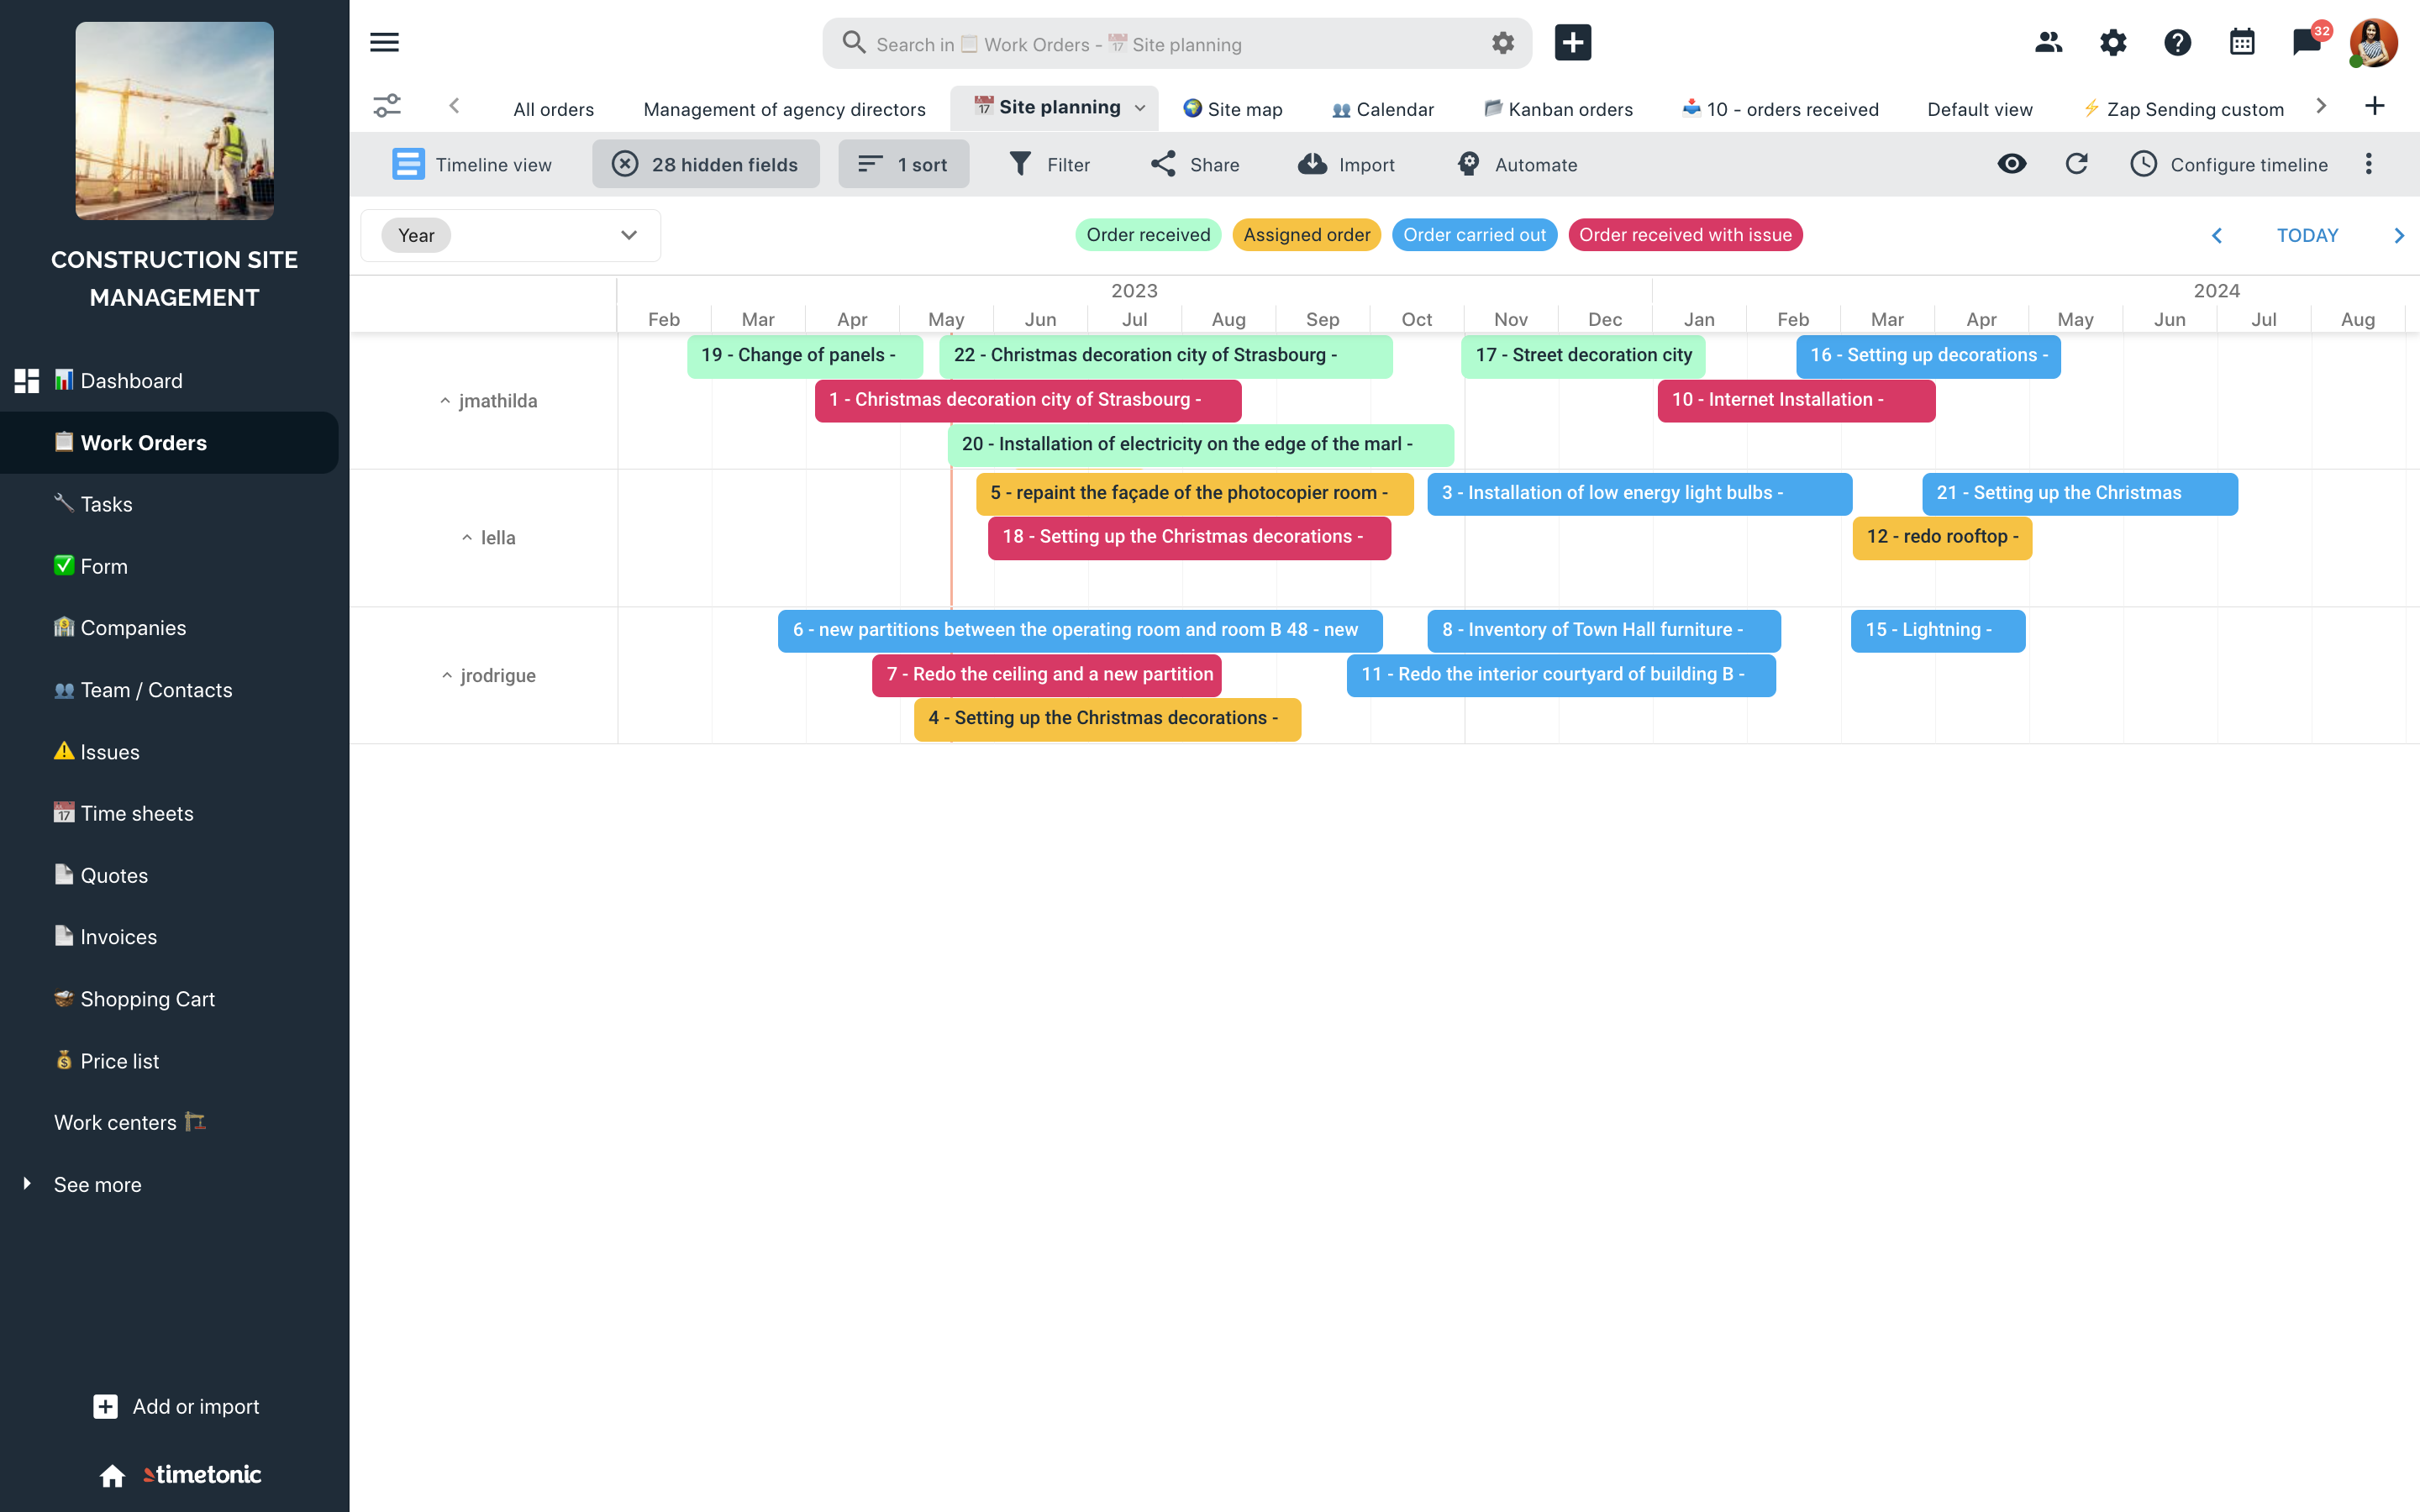Toggle the Order received legend filter

click(x=1148, y=235)
